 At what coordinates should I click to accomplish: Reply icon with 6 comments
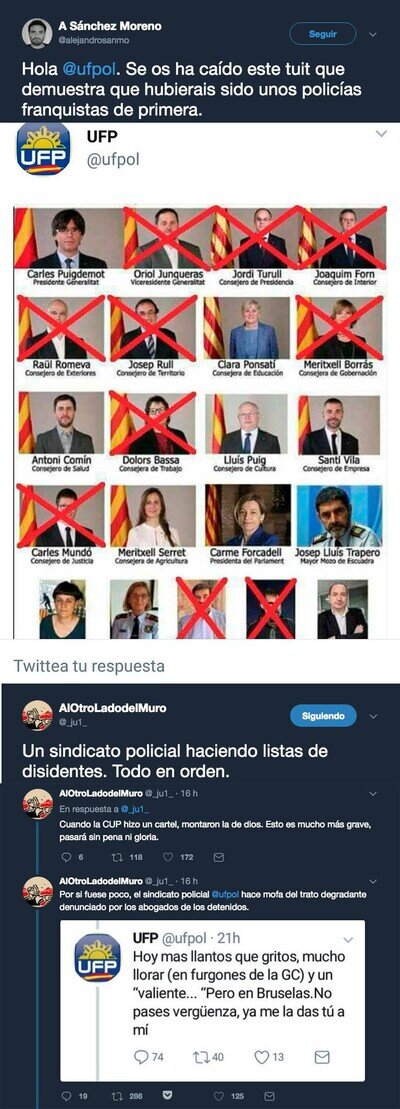coord(68,857)
